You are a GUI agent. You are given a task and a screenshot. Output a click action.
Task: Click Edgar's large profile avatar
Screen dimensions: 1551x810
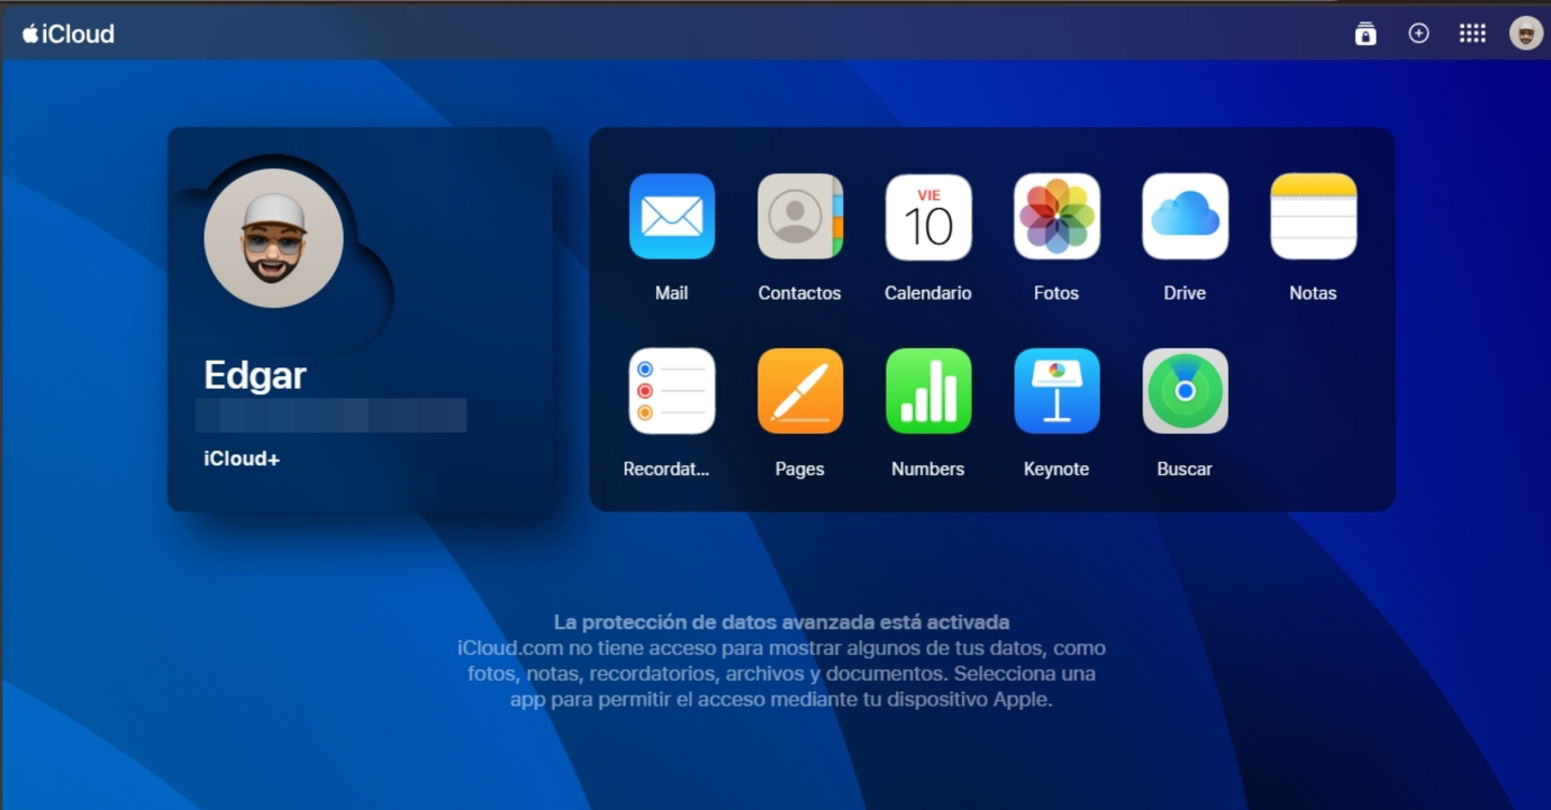(x=273, y=238)
